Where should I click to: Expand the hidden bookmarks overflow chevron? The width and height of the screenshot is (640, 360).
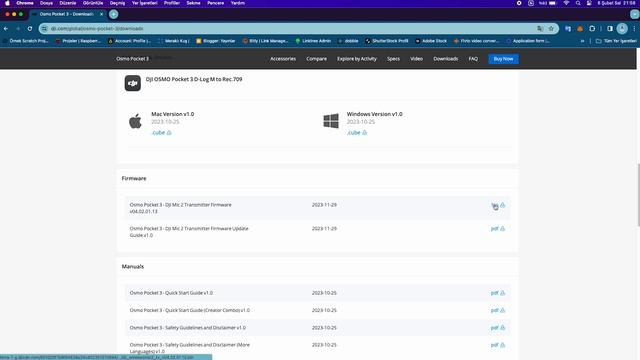[x=582, y=41]
